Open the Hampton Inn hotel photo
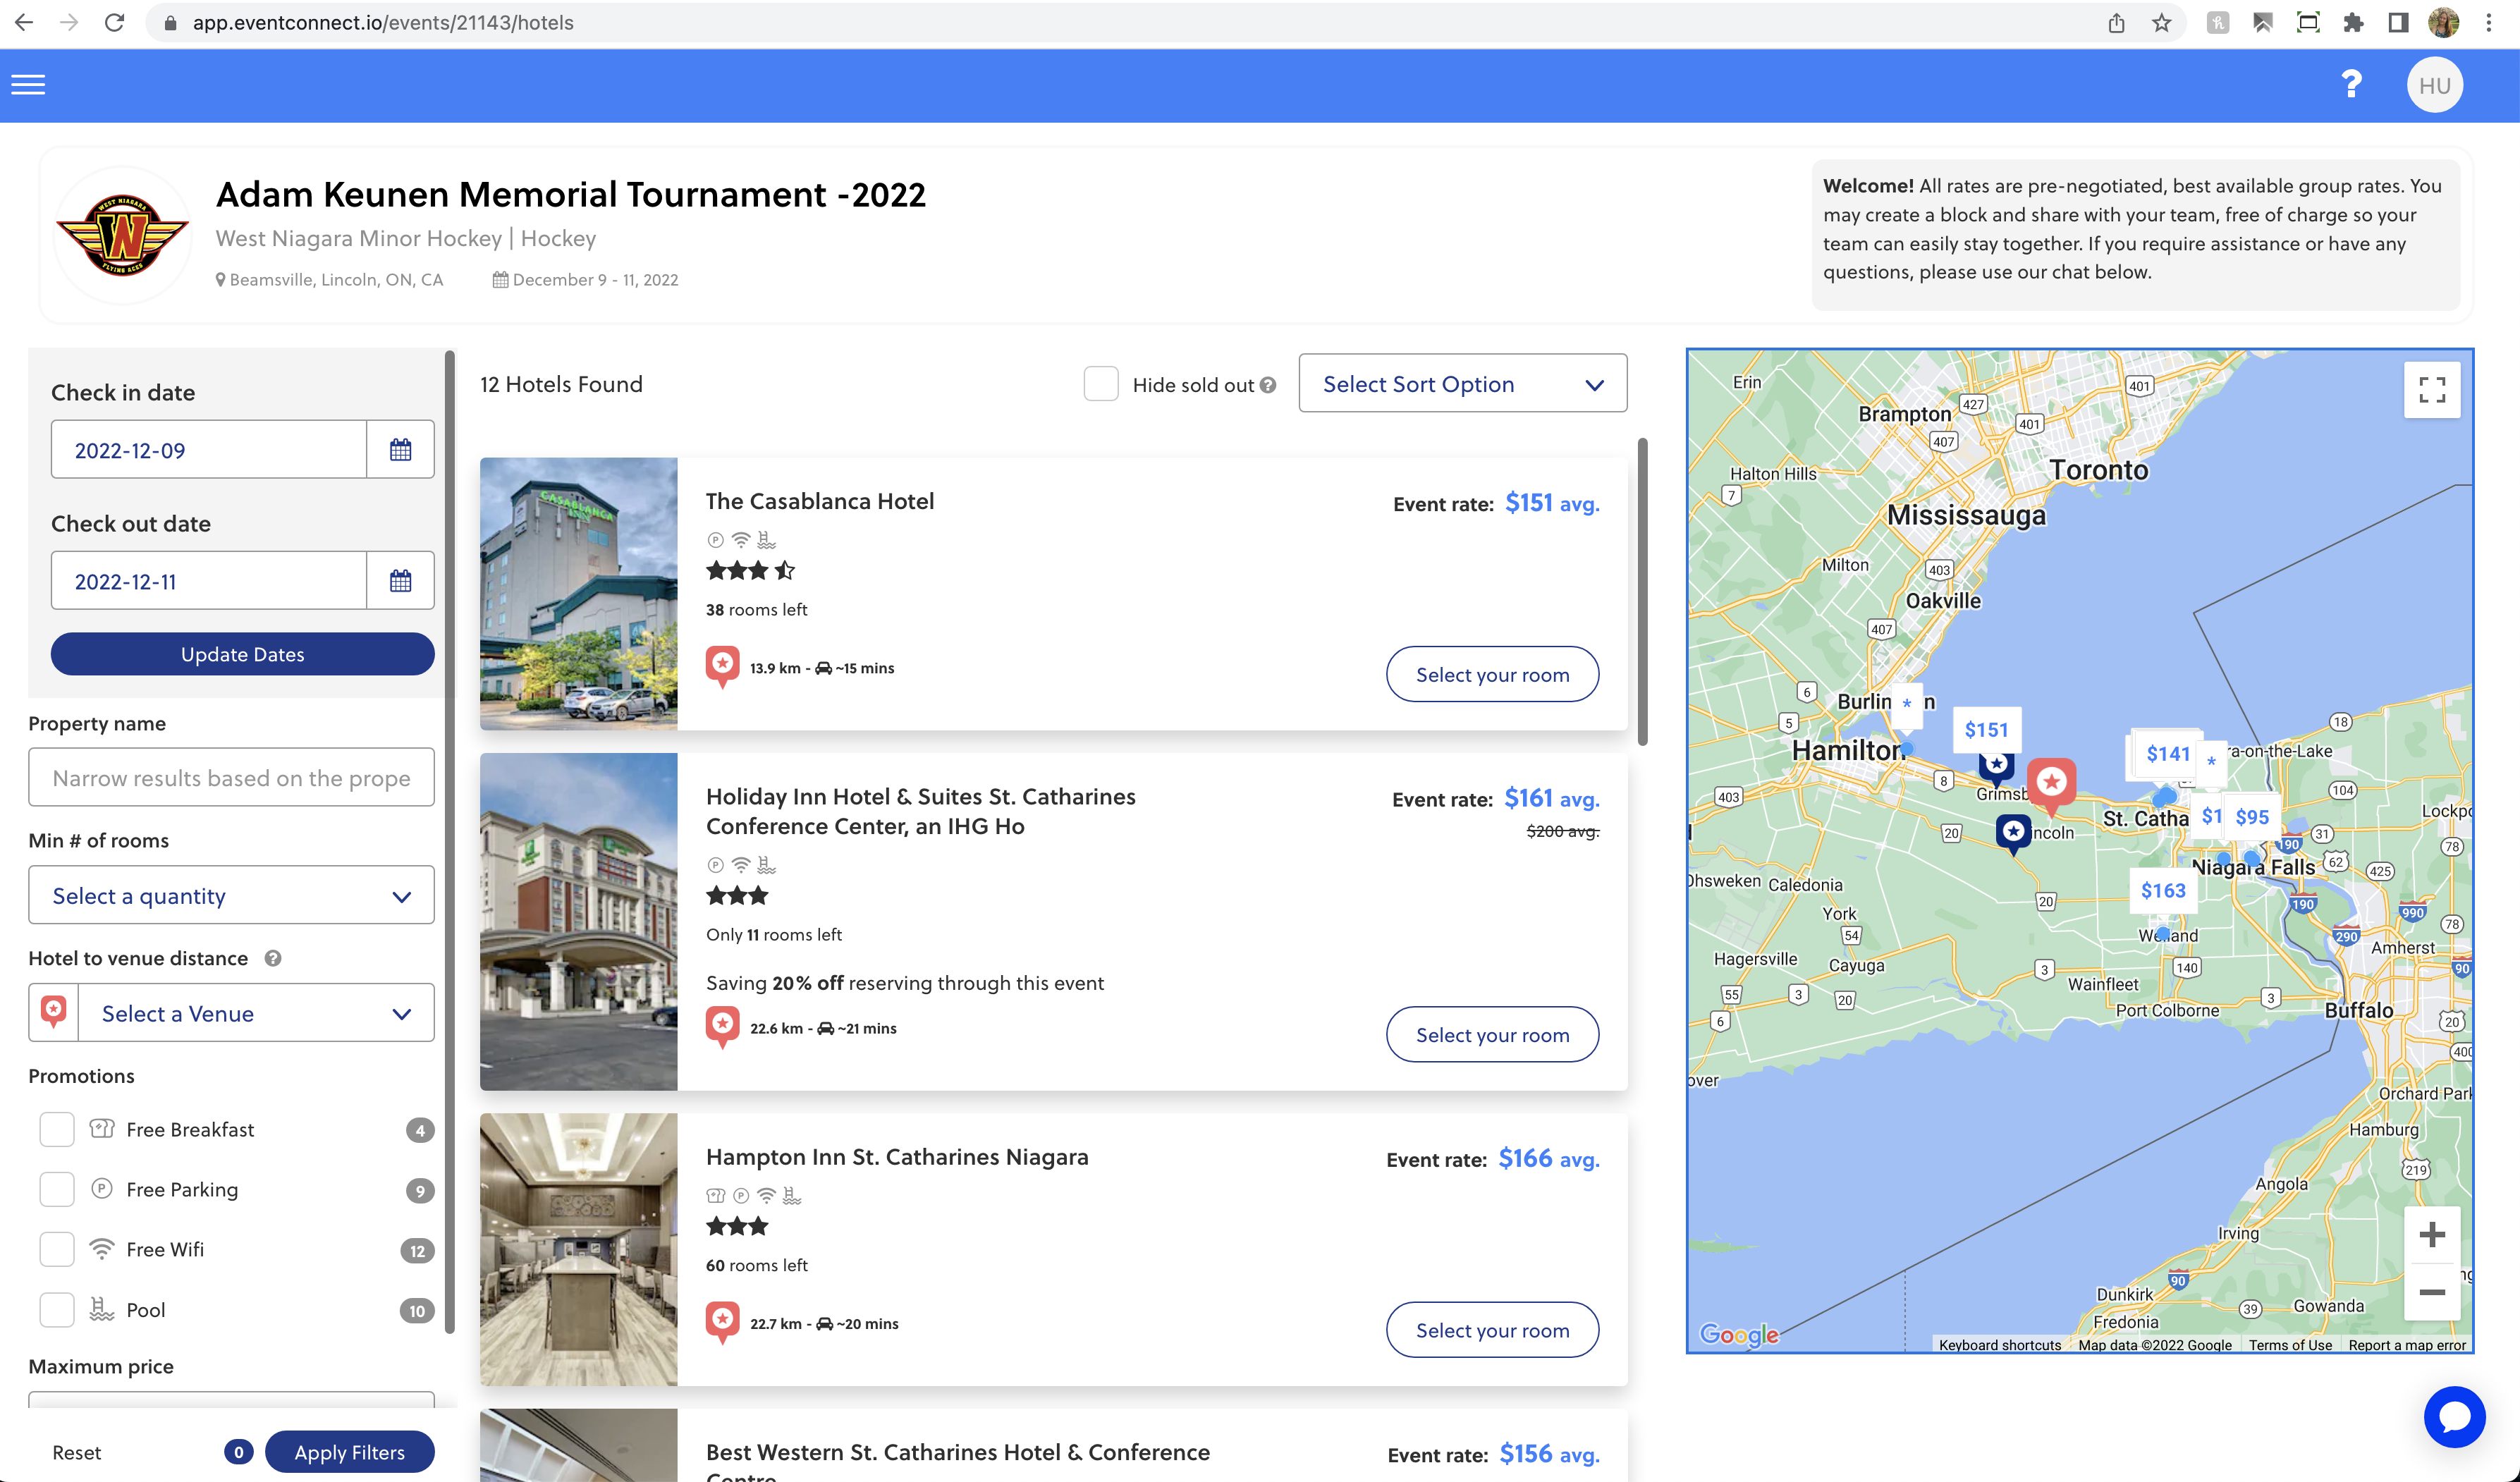Screen dimensions: 2520x1482 (x=578, y=1250)
